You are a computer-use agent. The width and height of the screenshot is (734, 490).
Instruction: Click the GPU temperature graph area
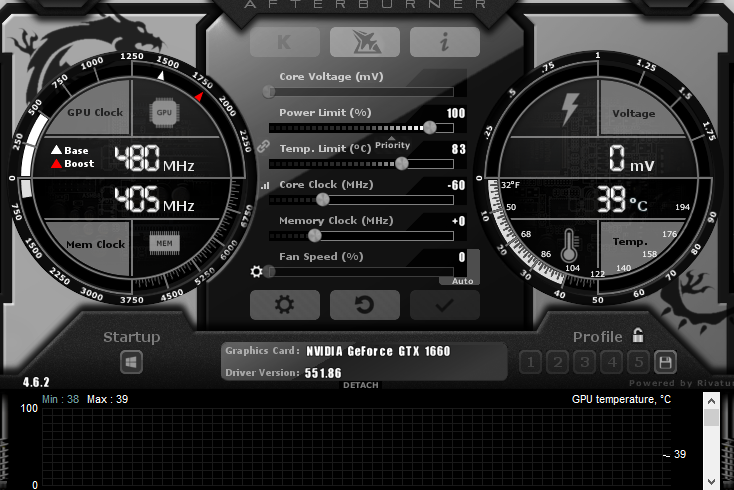pyautogui.click(x=356, y=448)
